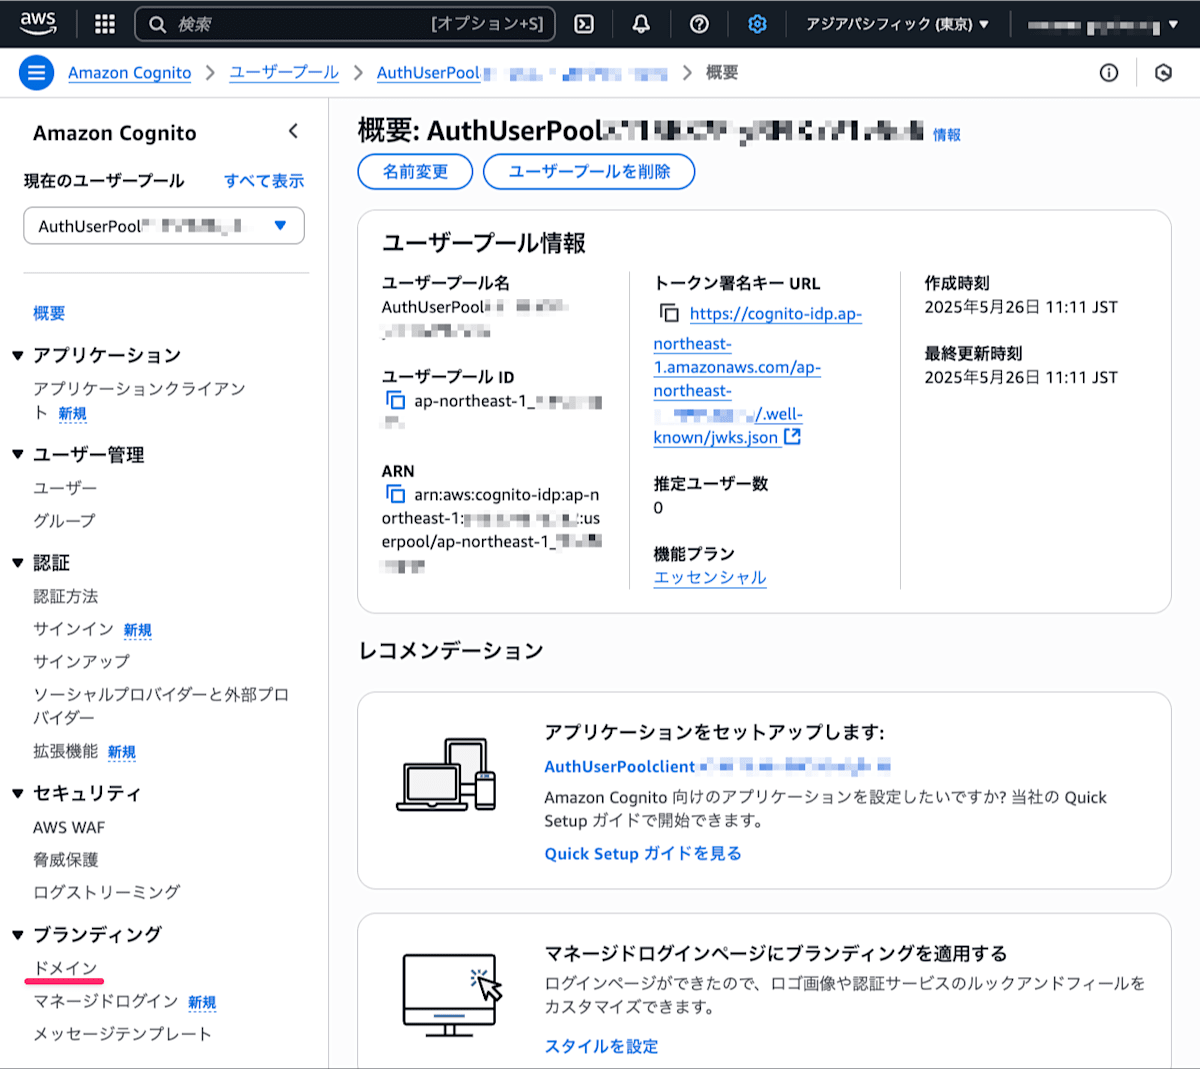This screenshot has width=1200, height=1069.
Task: Copy the ARN value
Action: click(x=396, y=494)
